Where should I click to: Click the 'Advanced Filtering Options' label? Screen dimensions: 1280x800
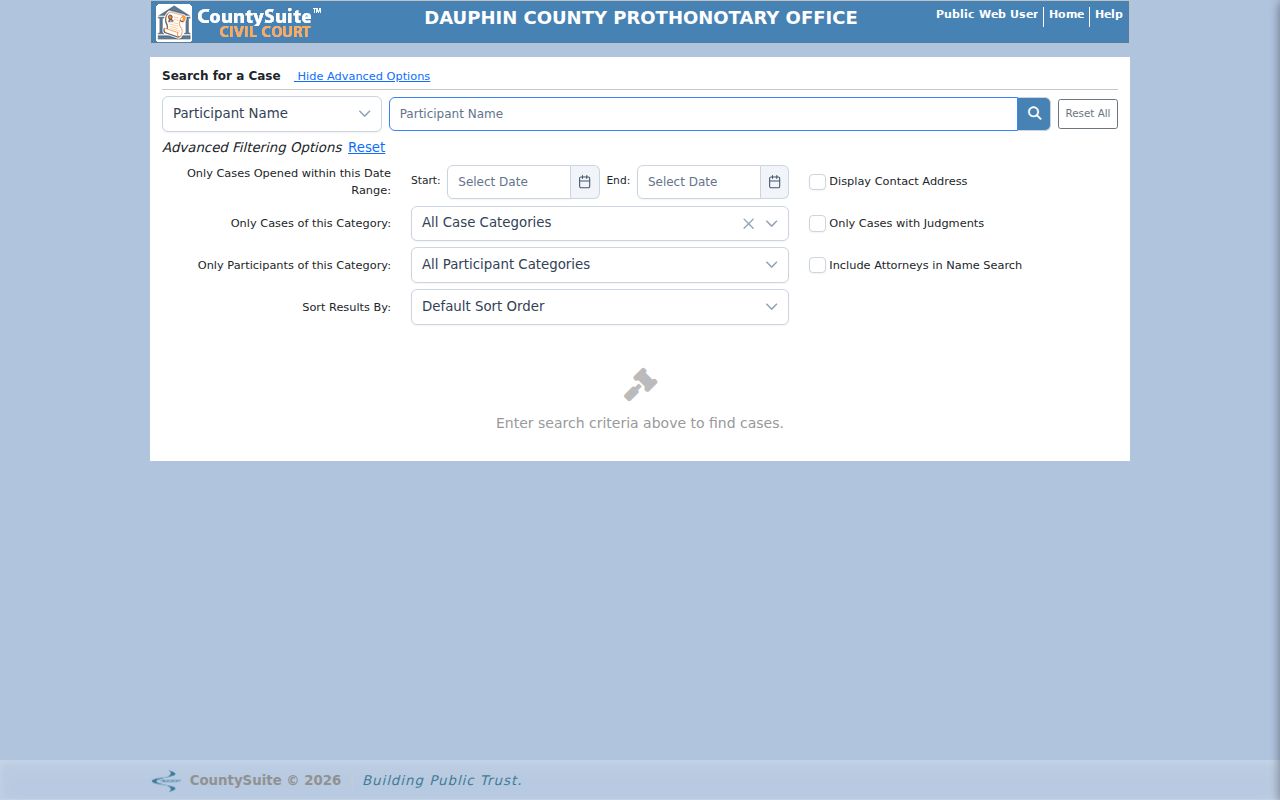coord(252,148)
